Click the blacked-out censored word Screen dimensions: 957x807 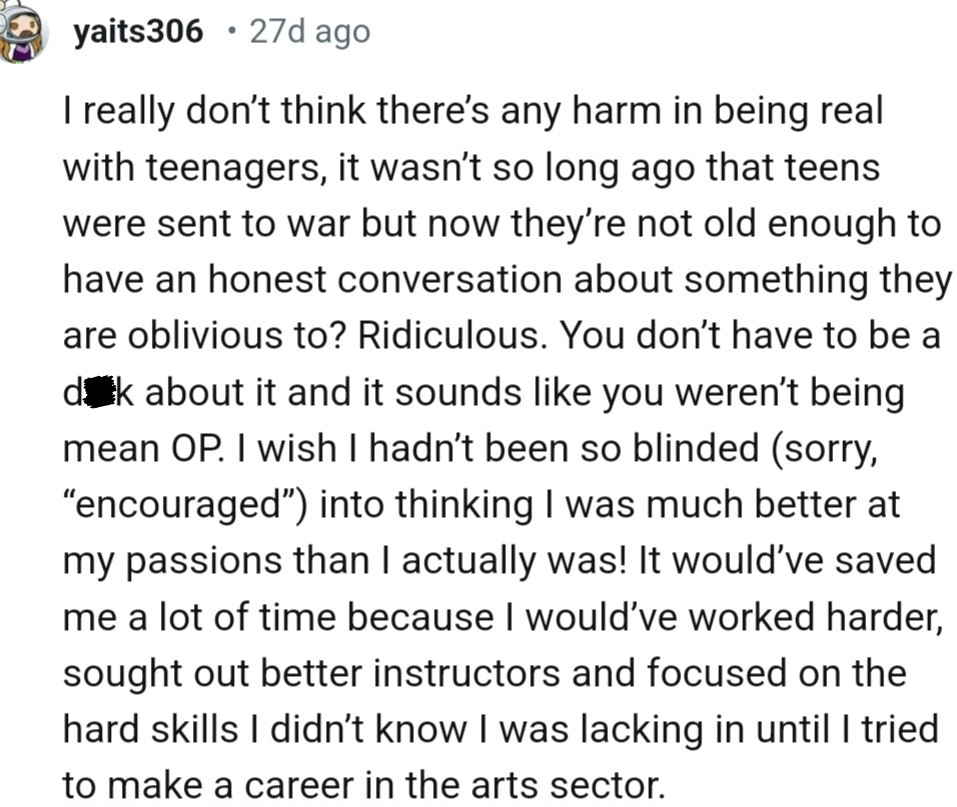click(x=96, y=393)
